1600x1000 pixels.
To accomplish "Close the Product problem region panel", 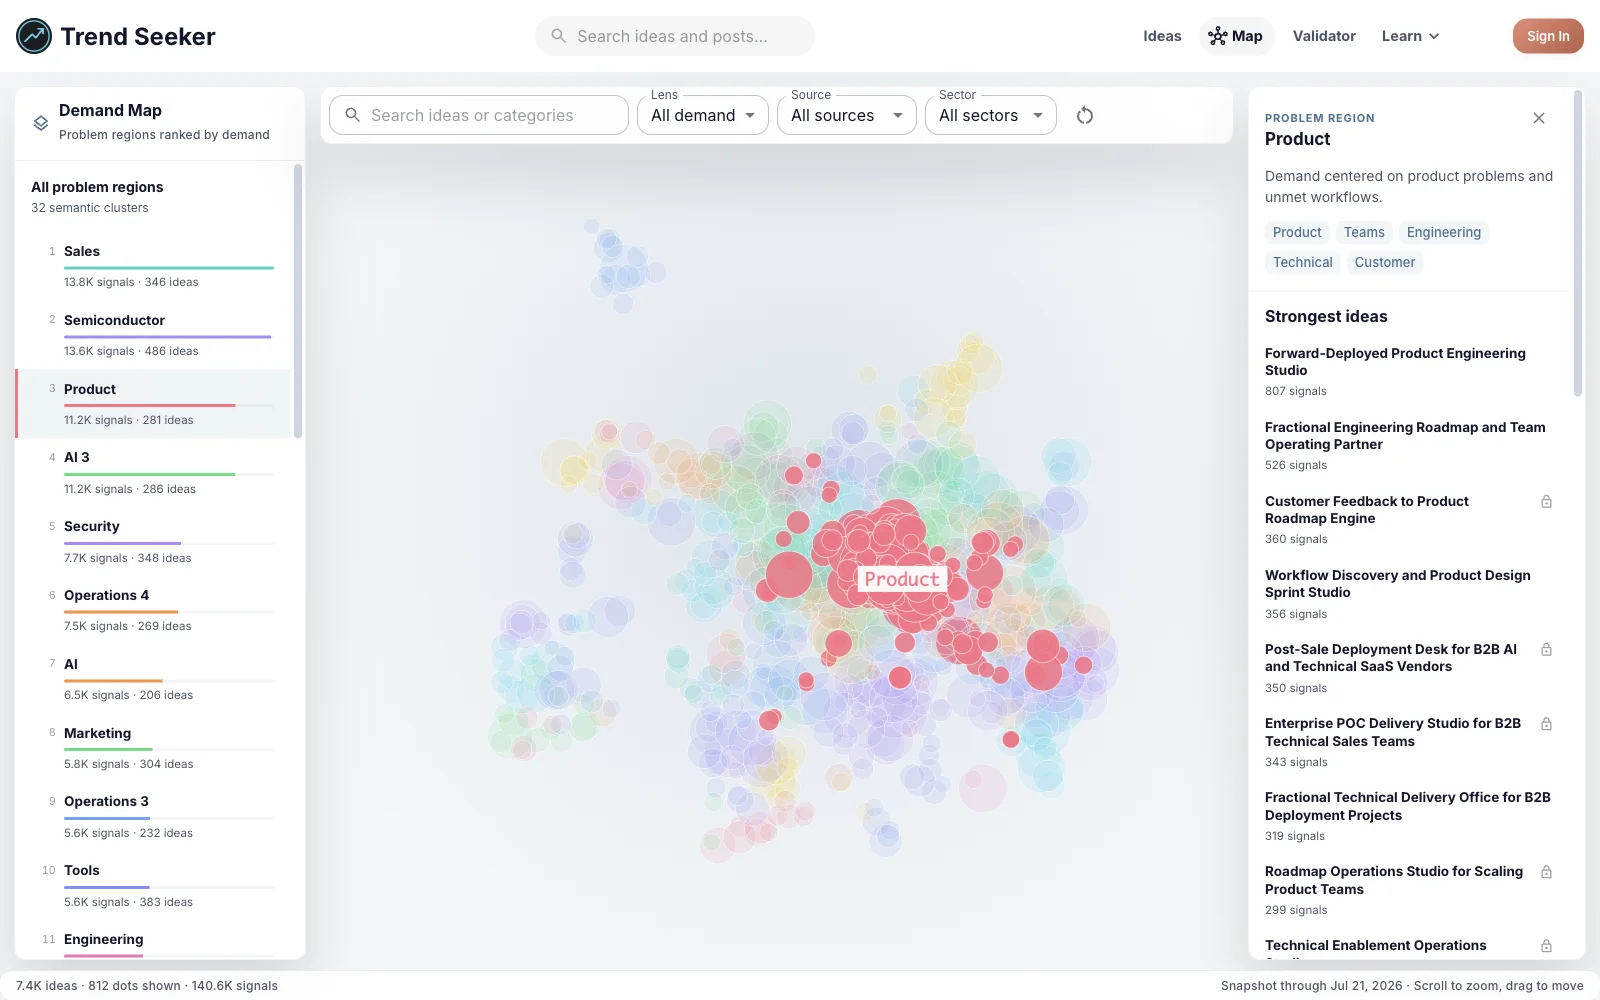I will click(1539, 118).
